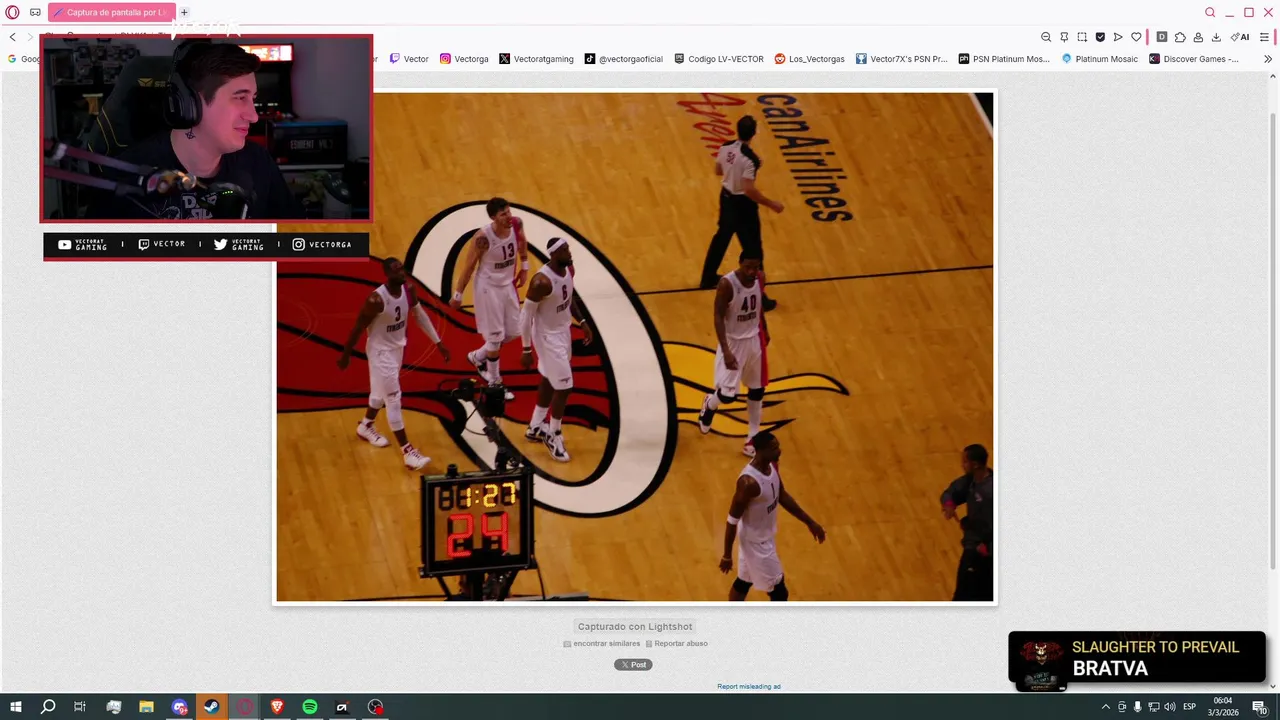Image resolution: width=1280 pixels, height=720 pixels.
Task: Open the downloads panel
Action: point(1216,37)
